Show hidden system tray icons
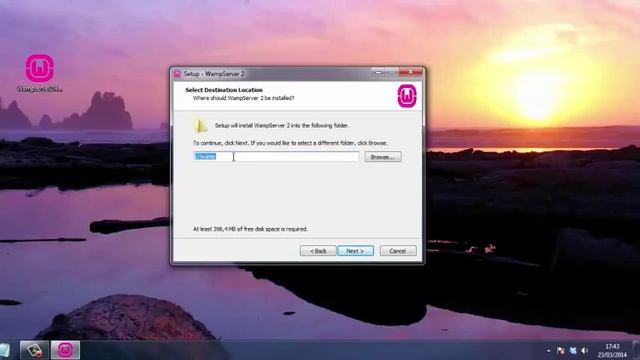The image size is (640, 360). tap(549, 351)
